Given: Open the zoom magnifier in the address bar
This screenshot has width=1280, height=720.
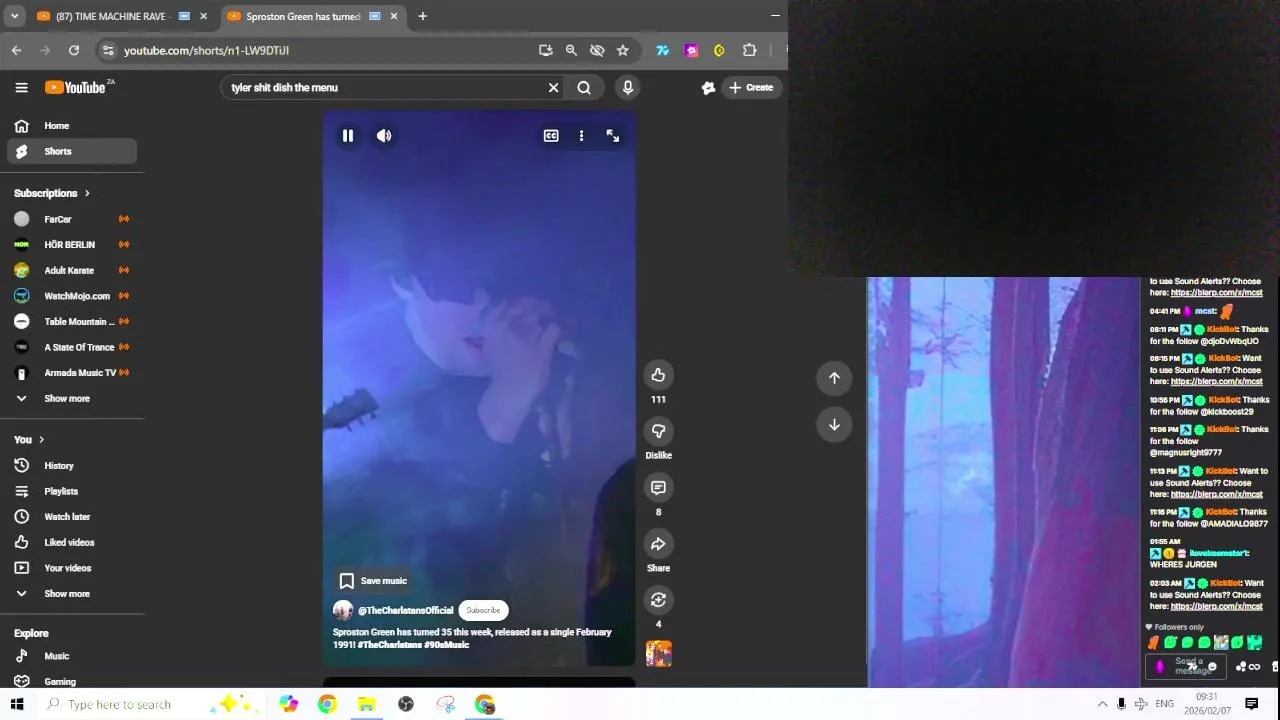Looking at the screenshot, I should point(571,50).
